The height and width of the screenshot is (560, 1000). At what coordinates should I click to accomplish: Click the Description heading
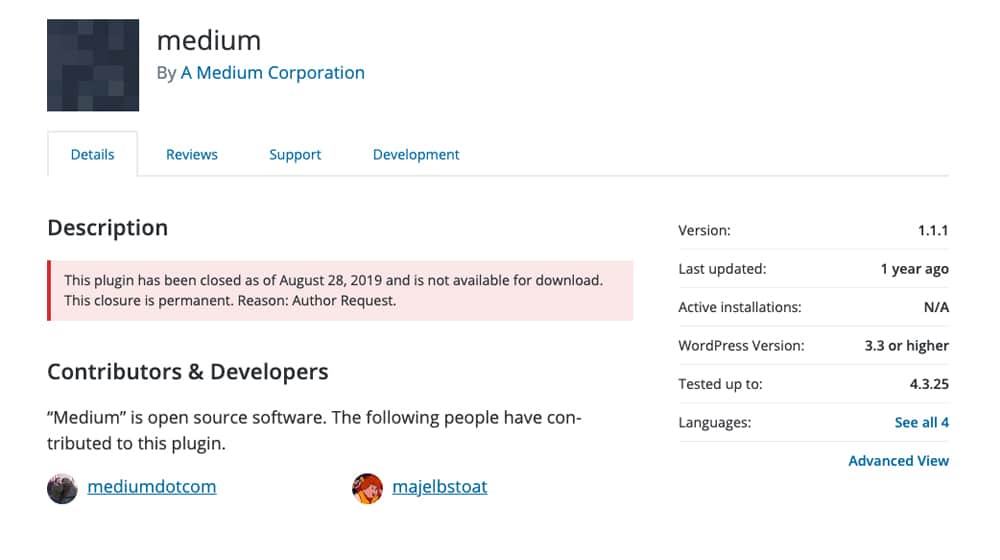tap(107, 228)
